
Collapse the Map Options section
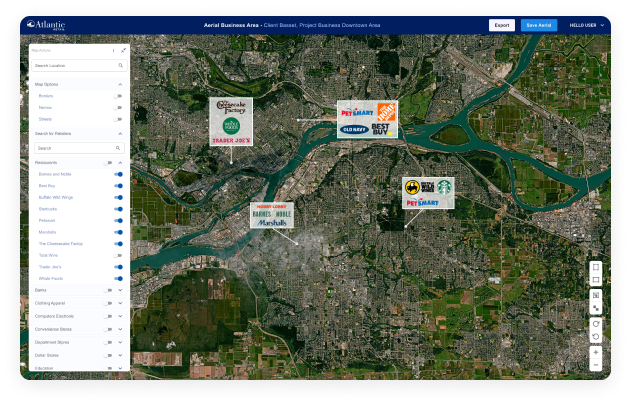point(121,85)
